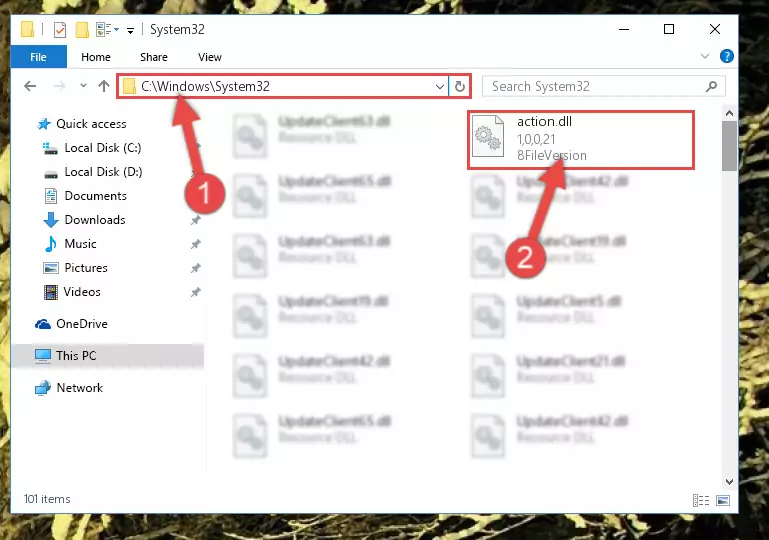The width and height of the screenshot is (769, 540).
Task: Switch to the View ribbon tab
Action: click(x=209, y=57)
